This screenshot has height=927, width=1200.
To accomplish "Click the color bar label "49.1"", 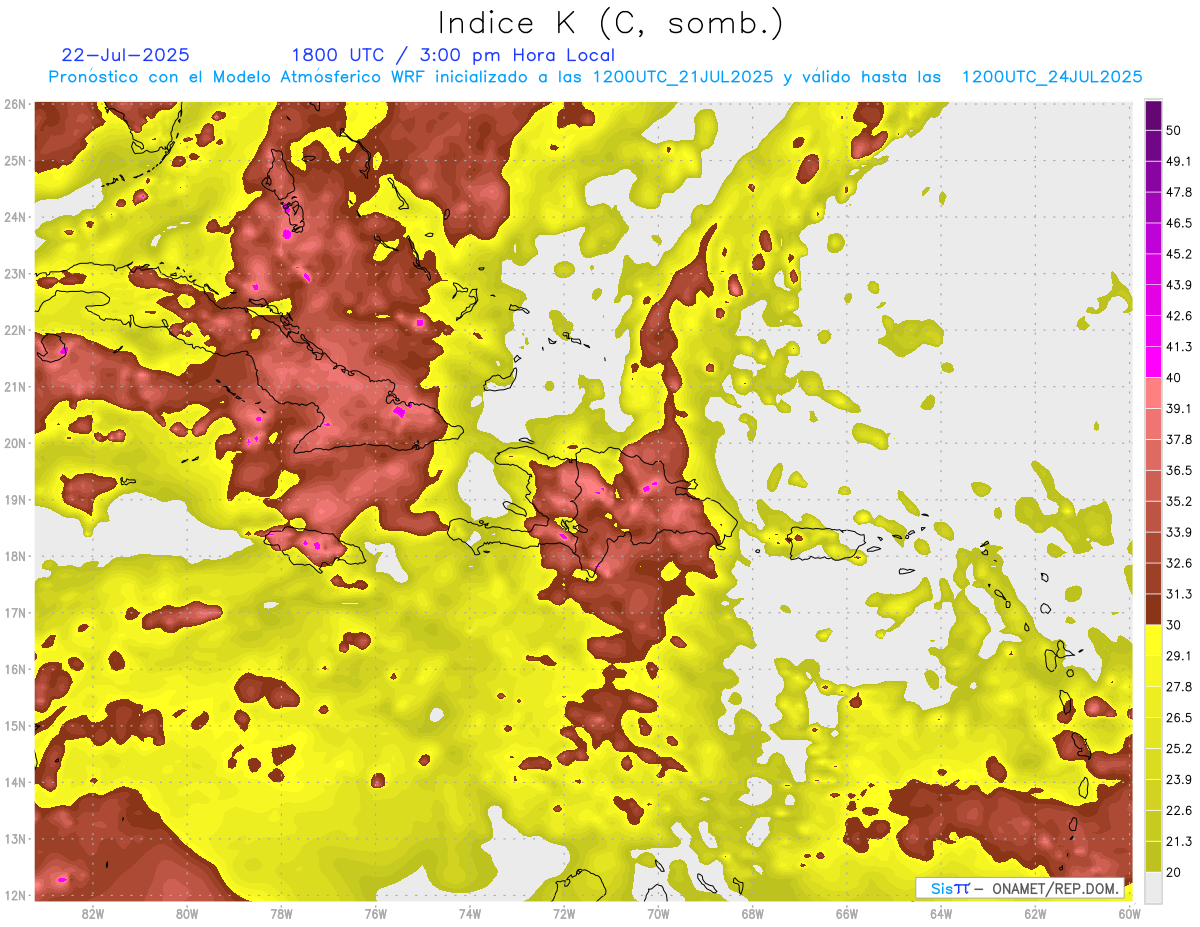I will 1178,162.
